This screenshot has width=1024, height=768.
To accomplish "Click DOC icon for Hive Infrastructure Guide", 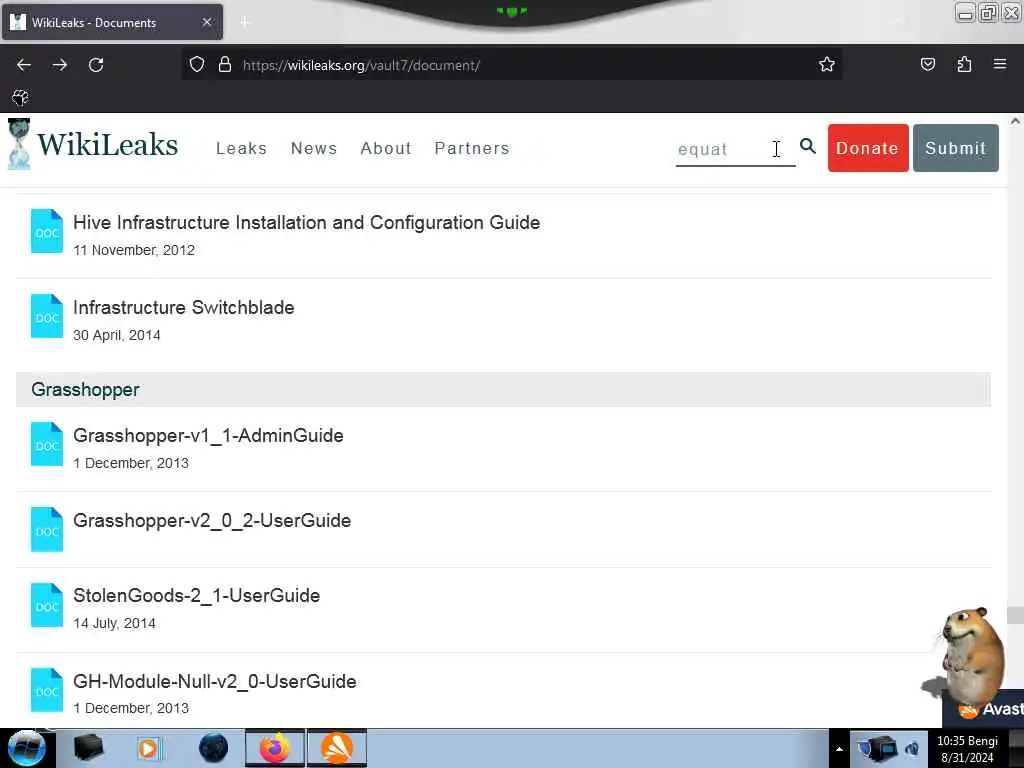I will tap(47, 231).
